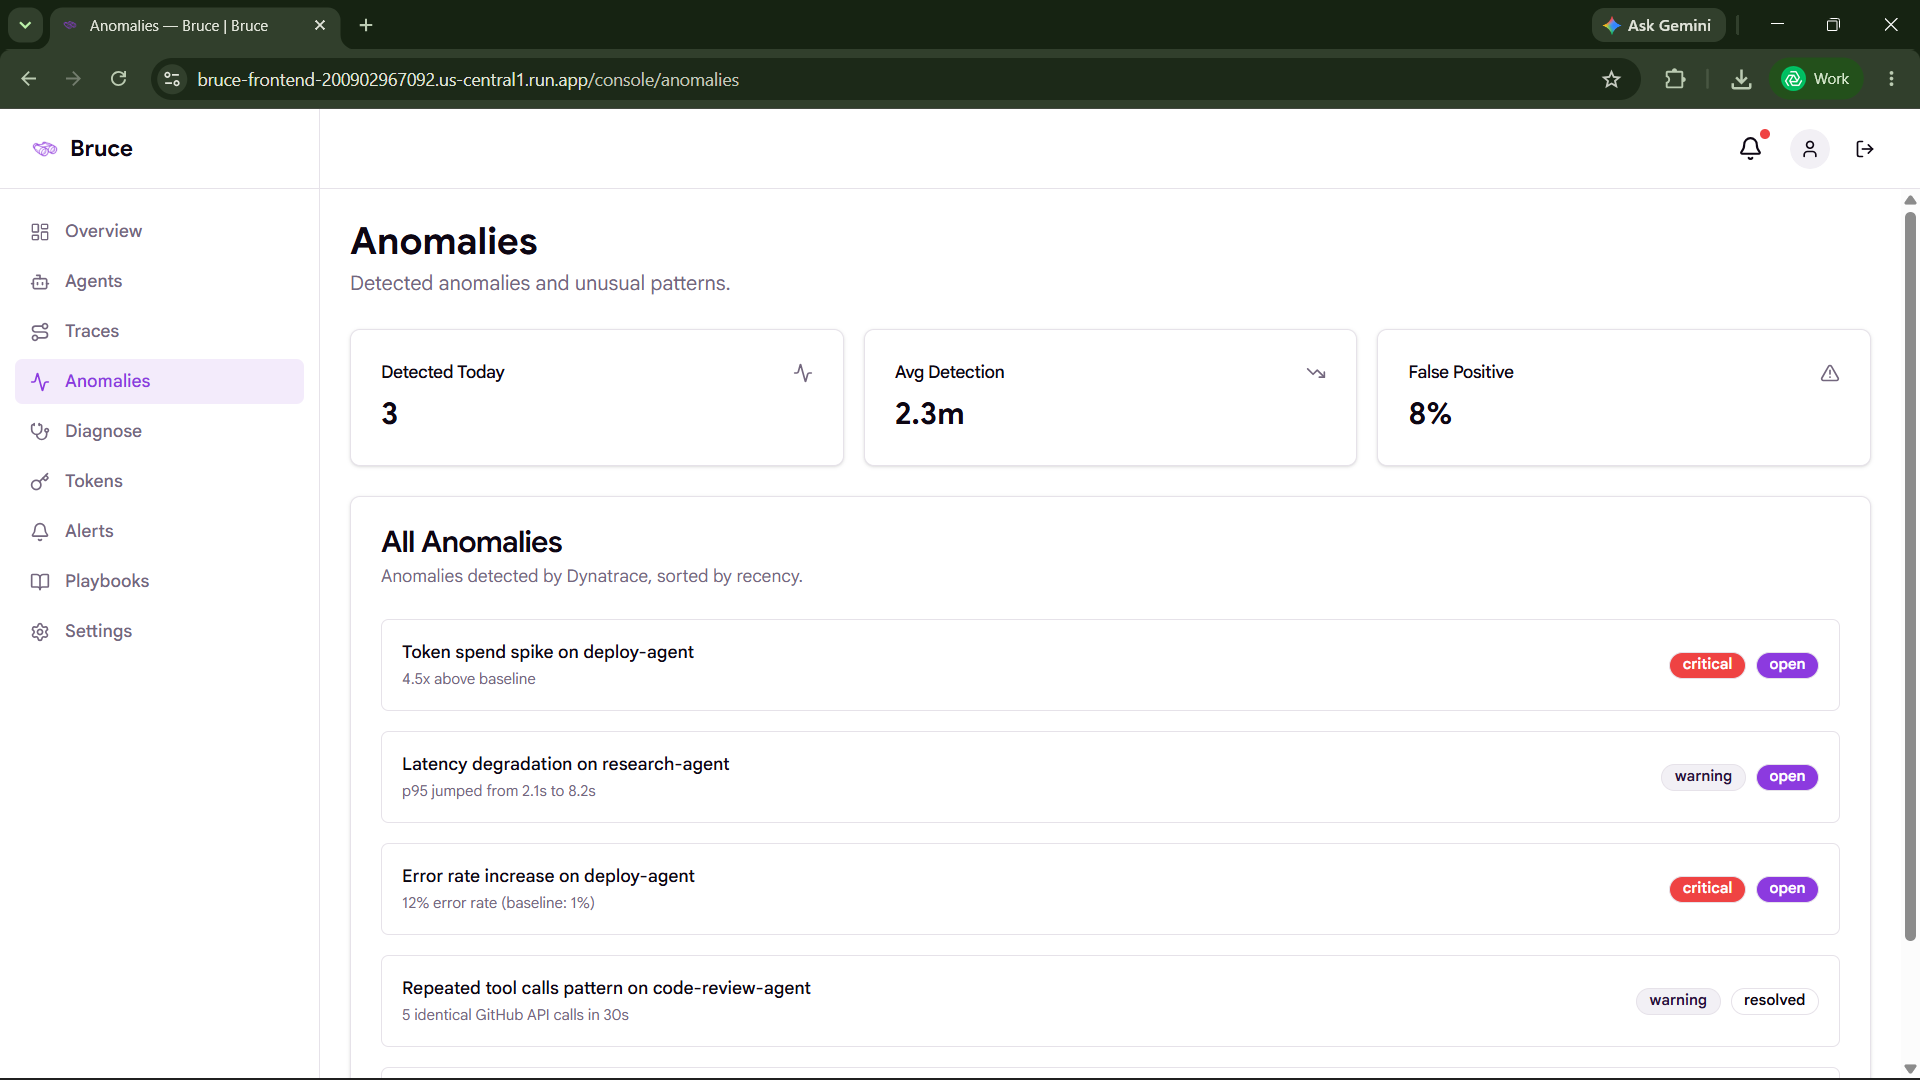Open Token spend spike on deploy-agent anomaly
Screen dimensions: 1920x1080
coord(1110,665)
